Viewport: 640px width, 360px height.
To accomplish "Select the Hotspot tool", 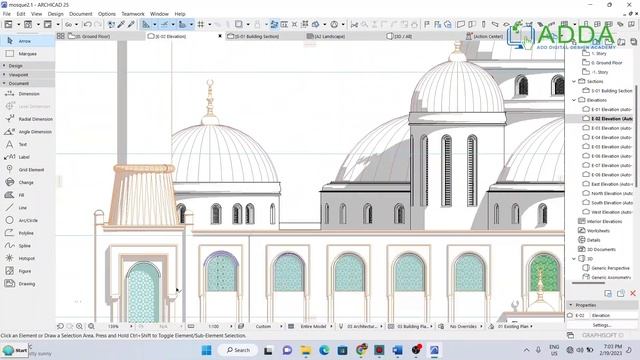I will pyautogui.click(x=27, y=258).
